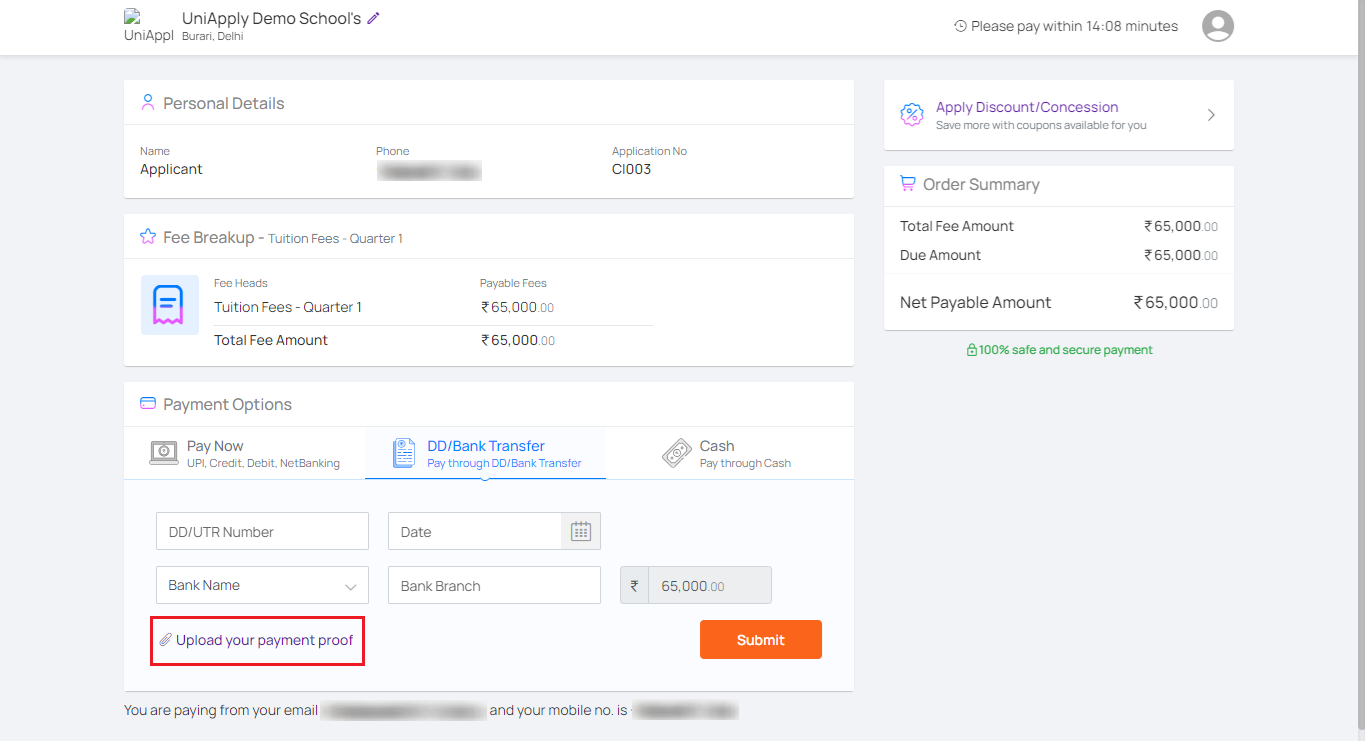
Task: Click the shopping cart Order Summary icon
Action: point(907,184)
